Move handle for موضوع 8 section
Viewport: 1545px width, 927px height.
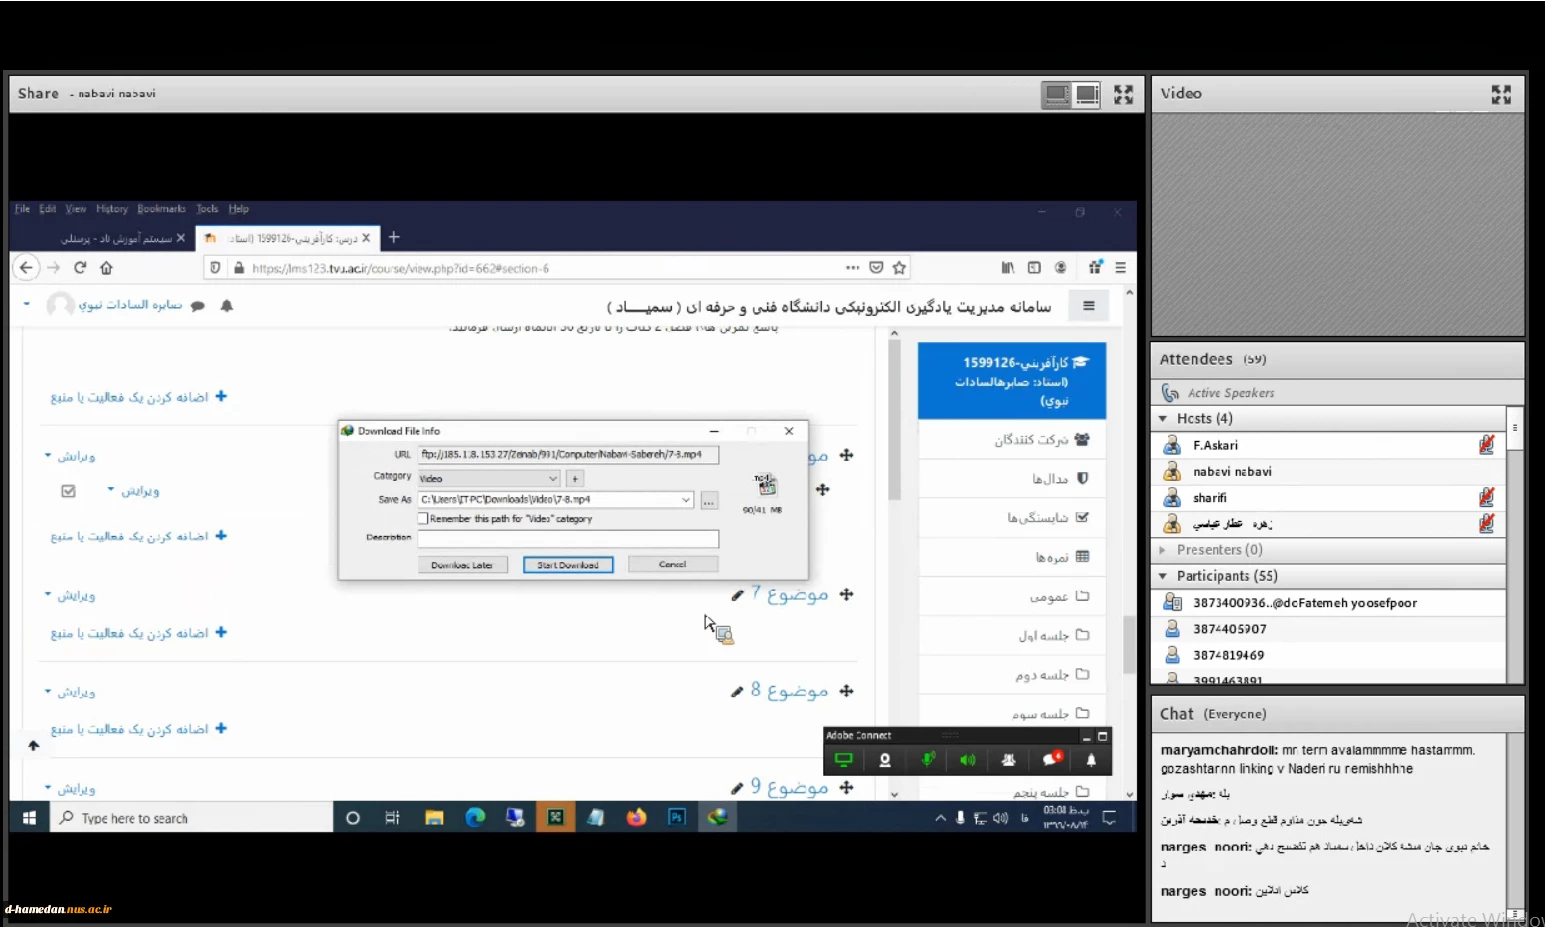pos(846,691)
